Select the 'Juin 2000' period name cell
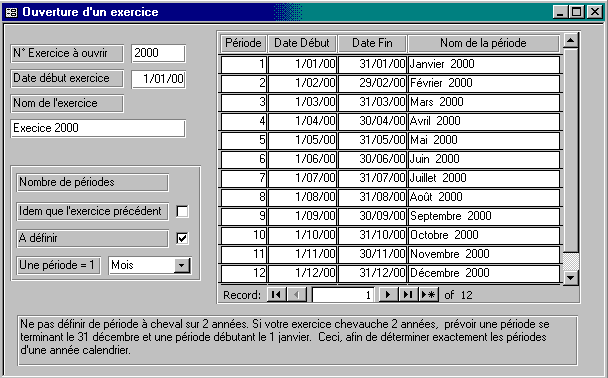This screenshot has height=378, width=608. click(x=484, y=159)
